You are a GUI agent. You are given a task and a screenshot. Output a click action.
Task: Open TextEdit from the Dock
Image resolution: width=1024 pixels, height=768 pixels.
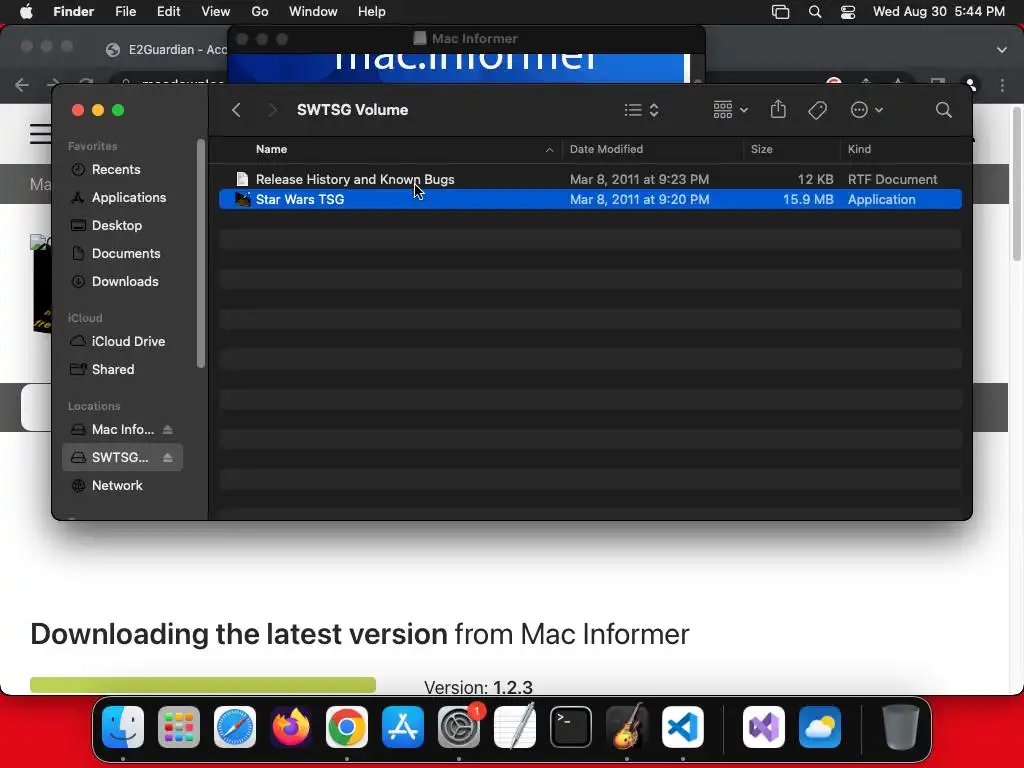click(x=515, y=727)
